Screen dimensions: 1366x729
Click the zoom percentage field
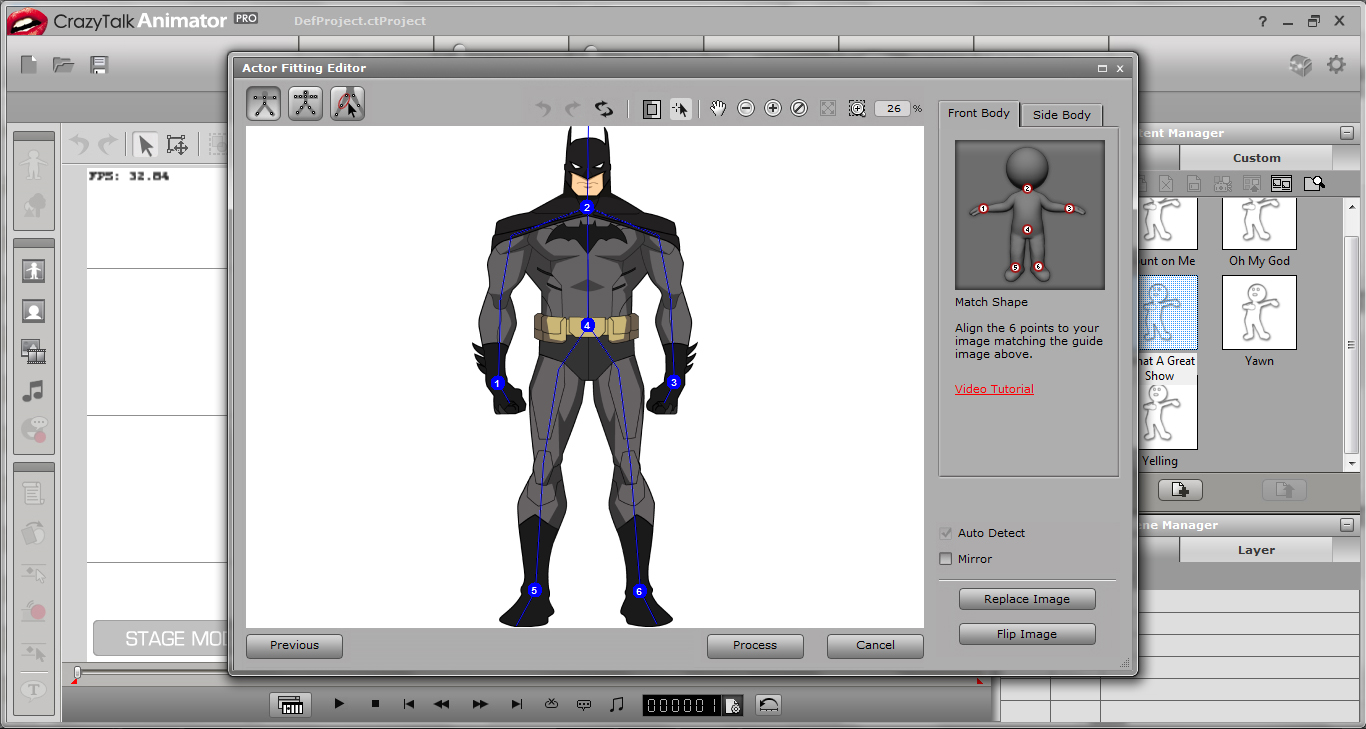click(892, 108)
